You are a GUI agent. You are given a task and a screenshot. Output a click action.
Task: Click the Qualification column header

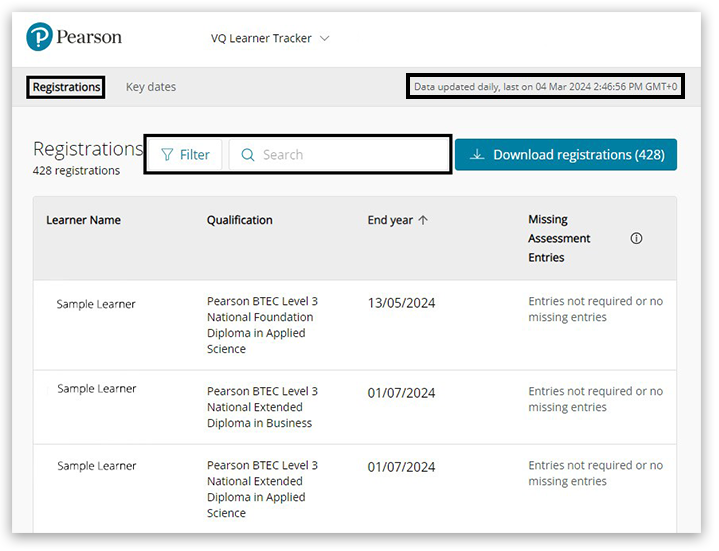[x=239, y=220]
